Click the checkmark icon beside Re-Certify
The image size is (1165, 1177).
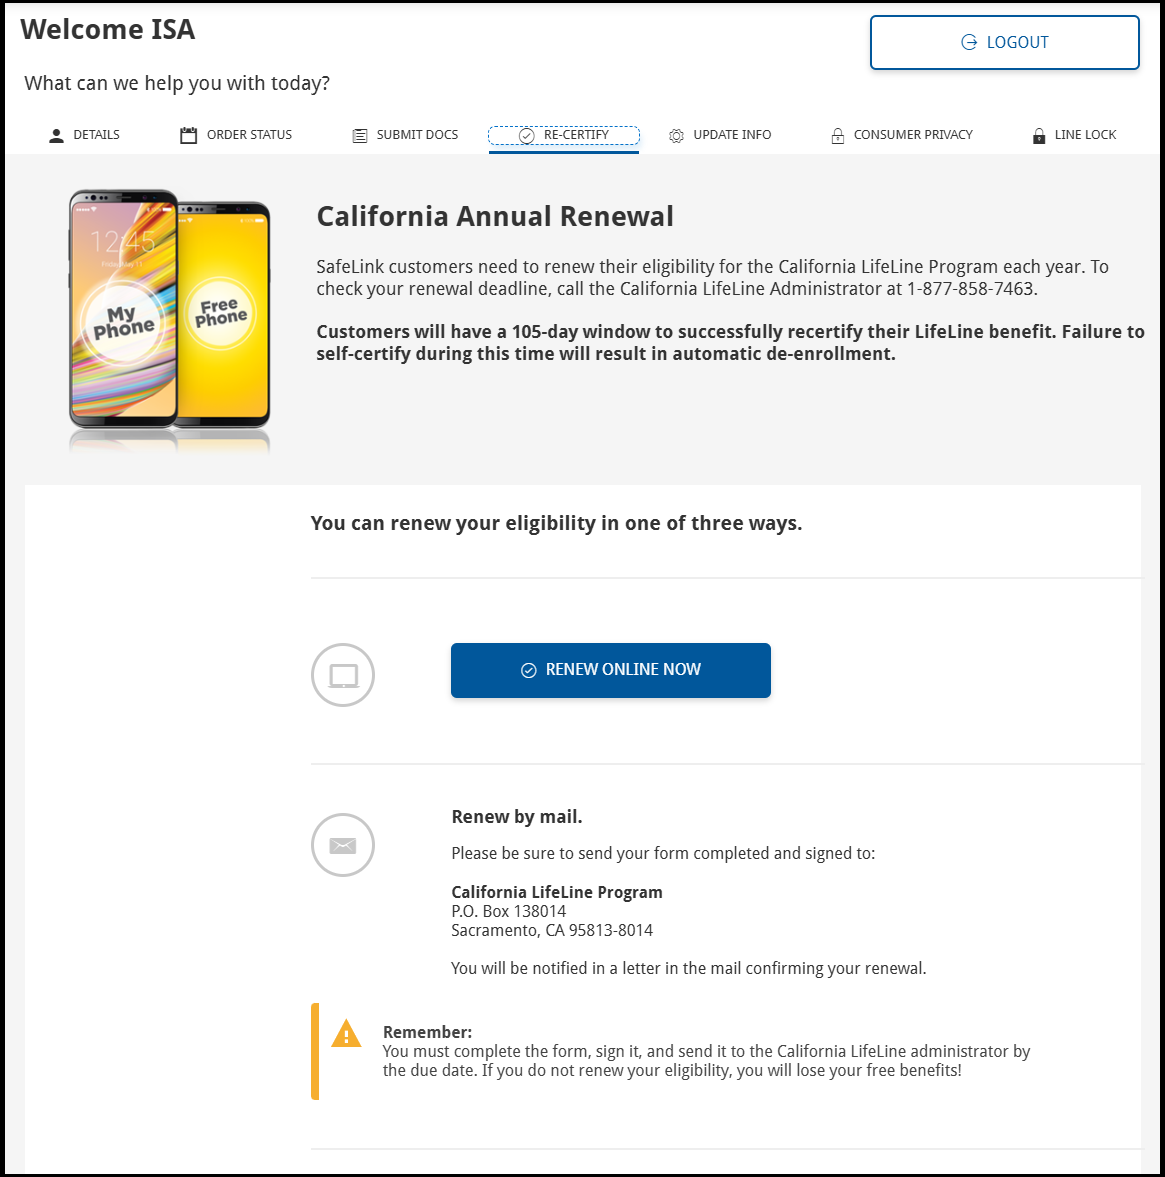click(x=527, y=135)
